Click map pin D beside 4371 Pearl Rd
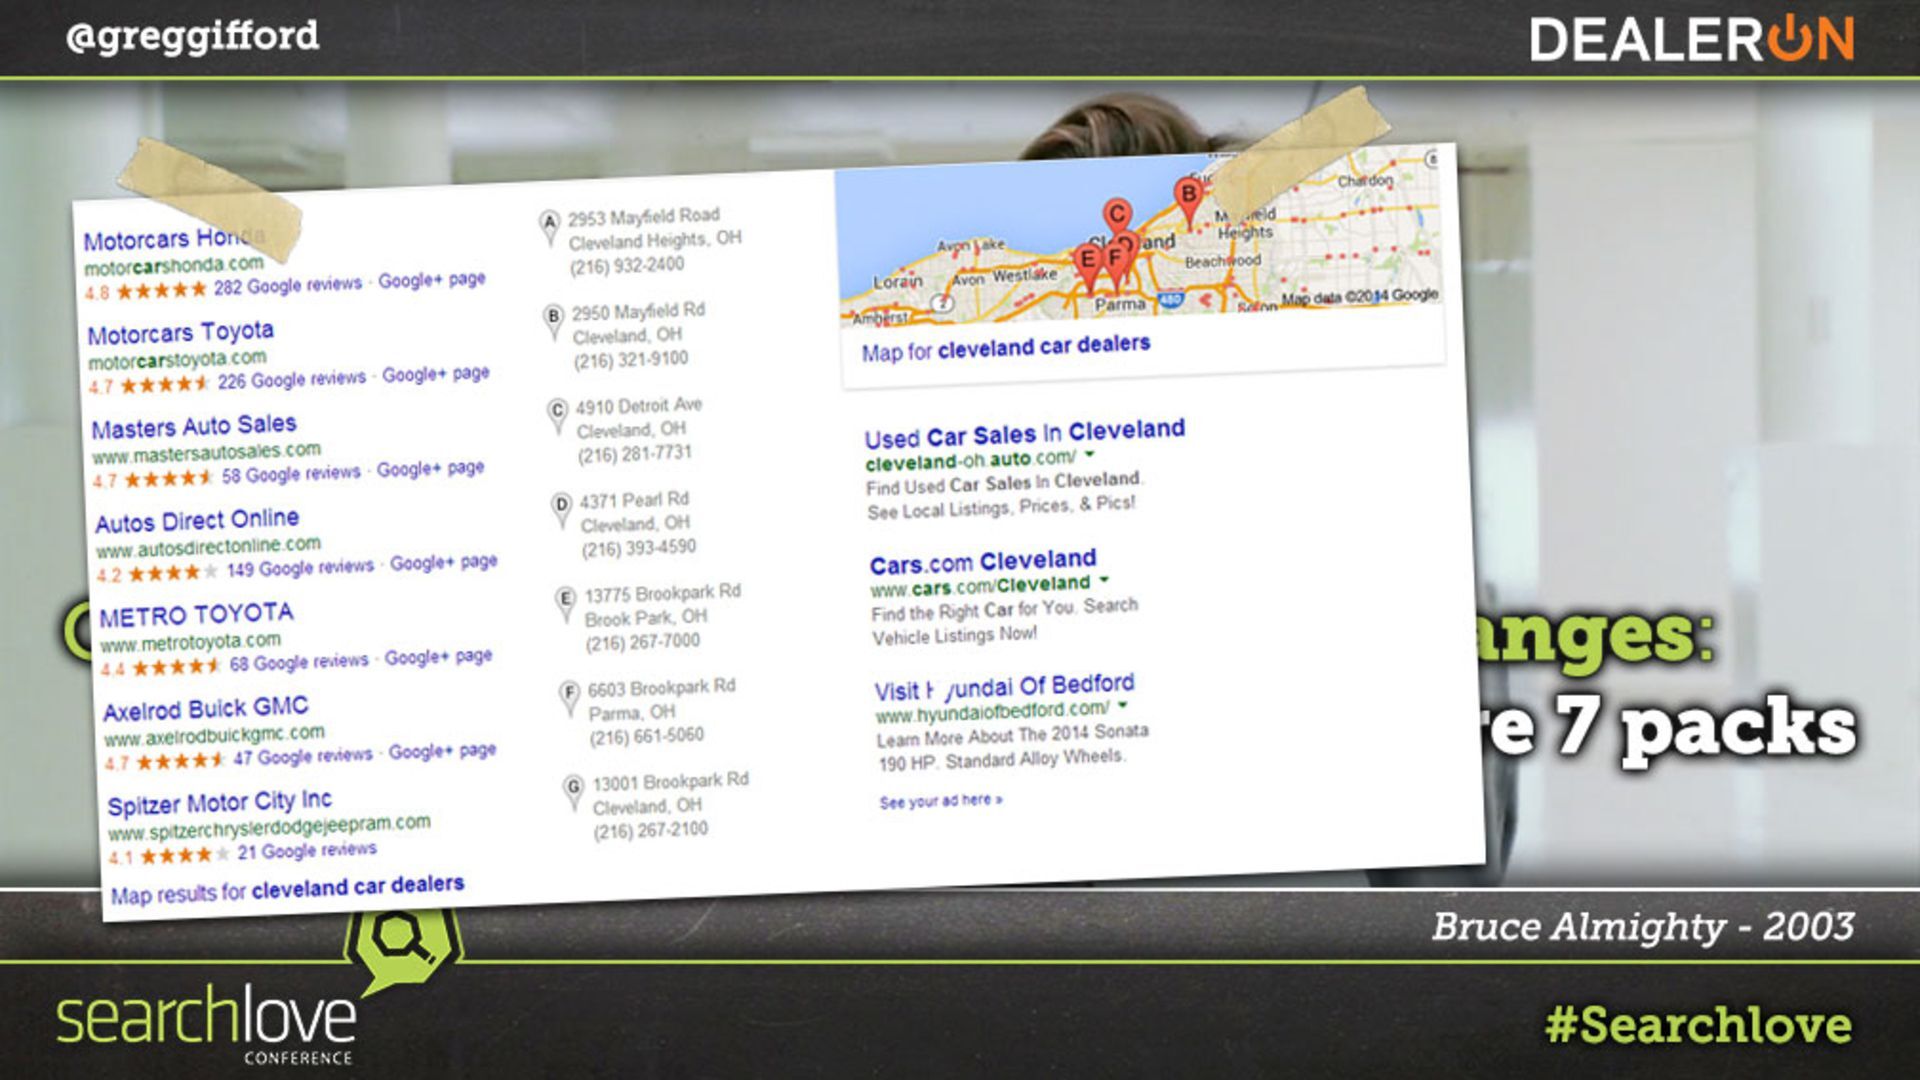Image resolution: width=1920 pixels, height=1080 pixels. 561,509
